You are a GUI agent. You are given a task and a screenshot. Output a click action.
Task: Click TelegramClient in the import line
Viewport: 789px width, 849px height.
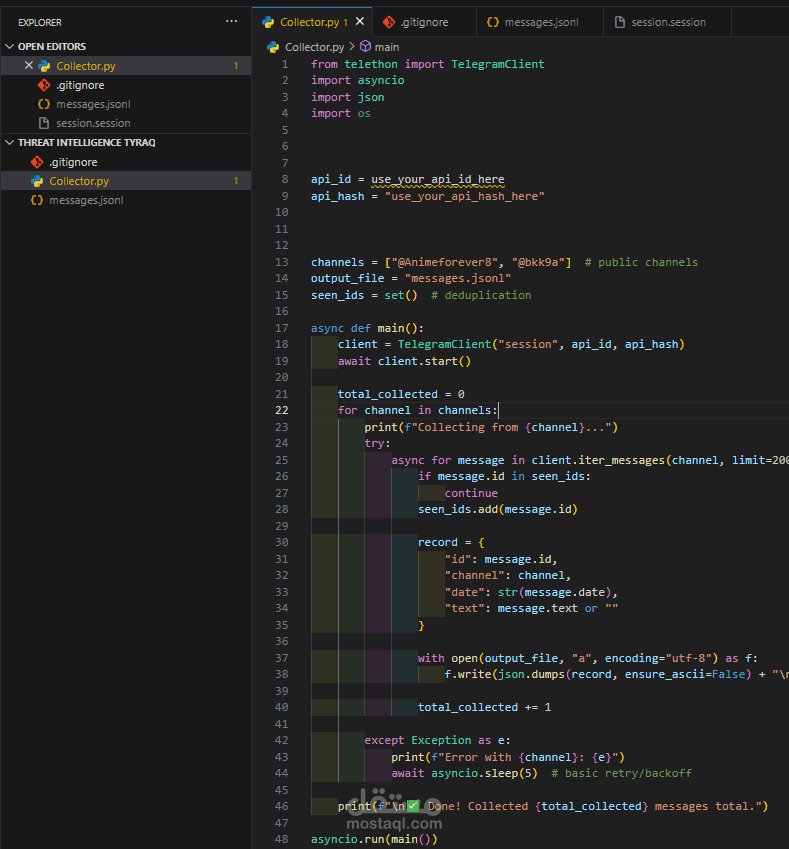click(x=498, y=64)
